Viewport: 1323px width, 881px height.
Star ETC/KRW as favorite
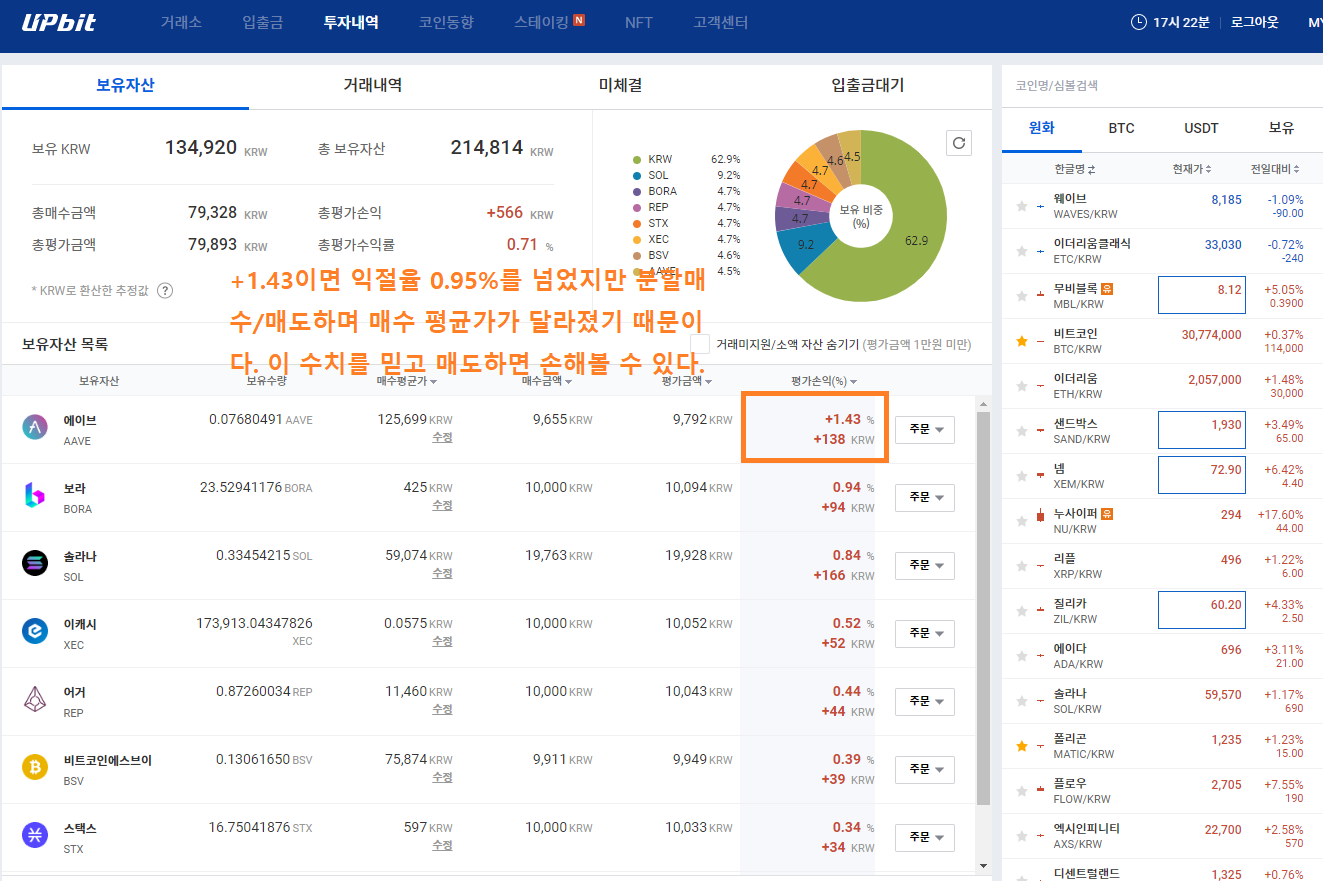pyautogui.click(x=1021, y=251)
